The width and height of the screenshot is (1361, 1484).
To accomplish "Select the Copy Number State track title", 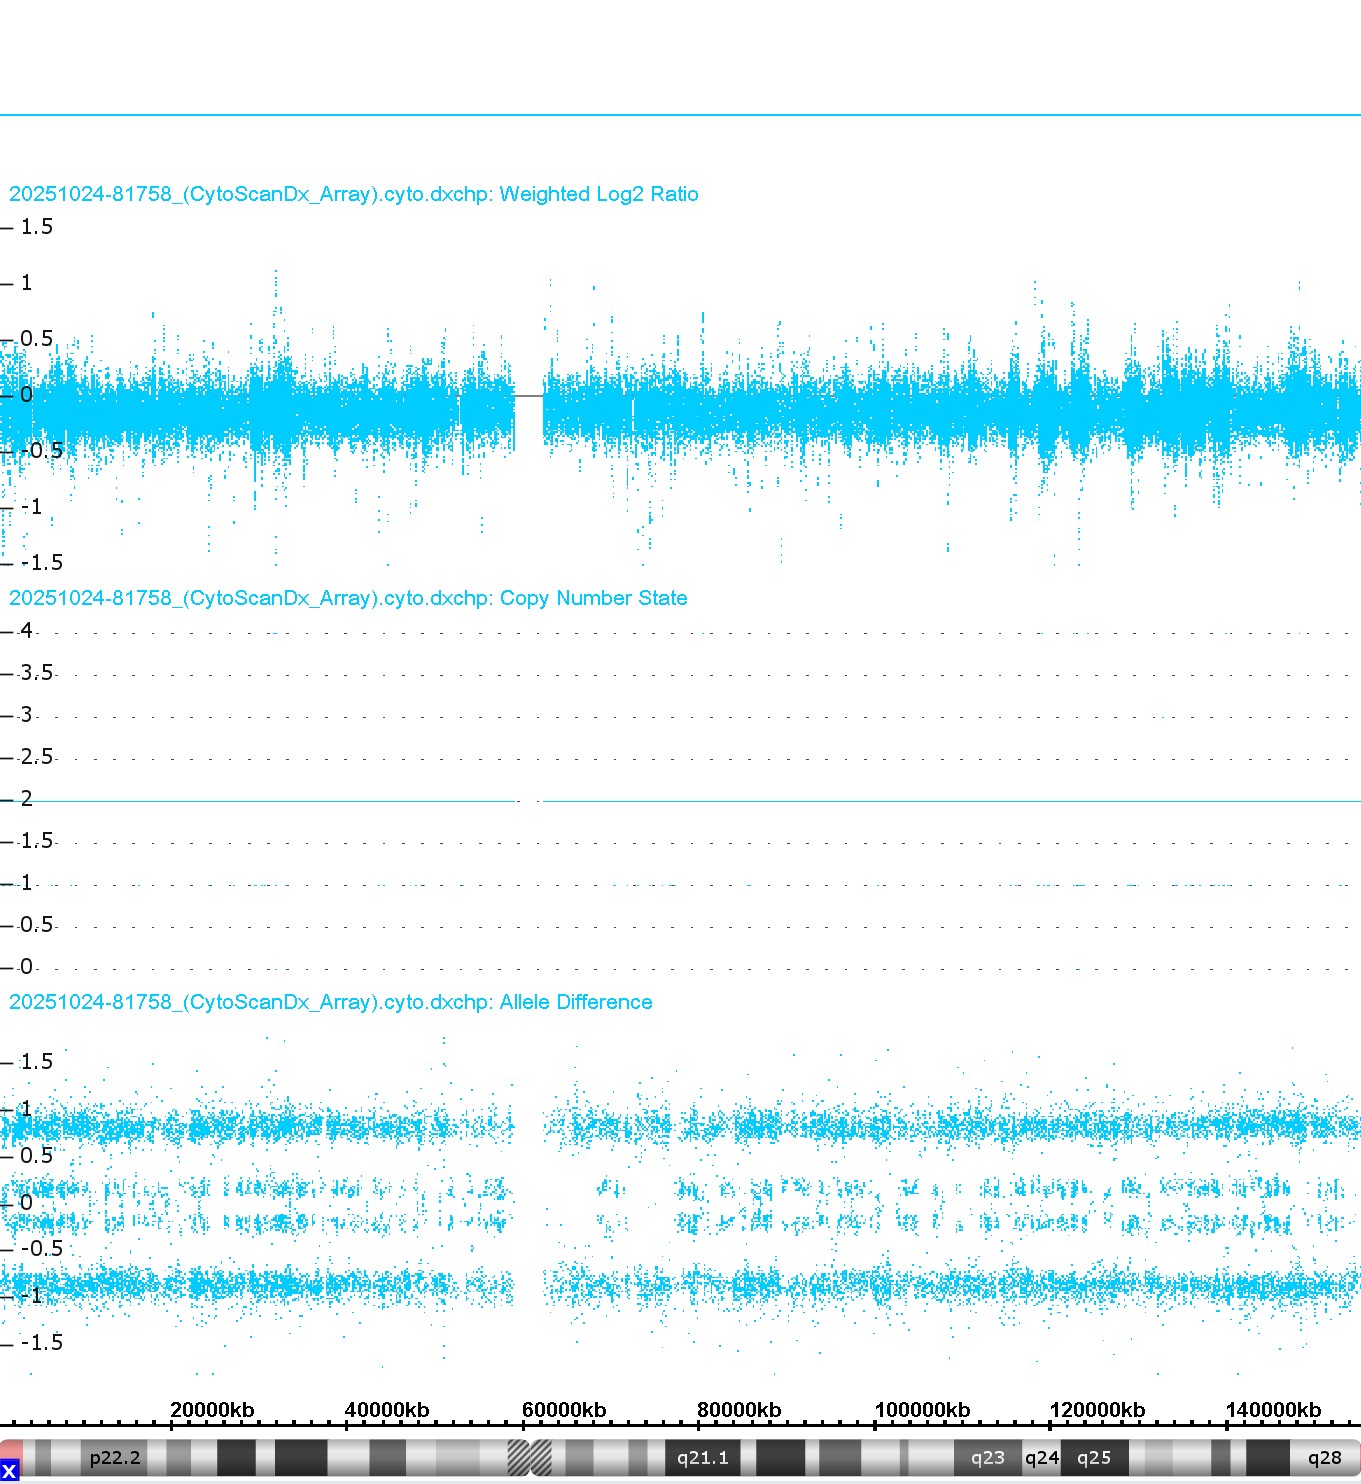I will [x=348, y=598].
